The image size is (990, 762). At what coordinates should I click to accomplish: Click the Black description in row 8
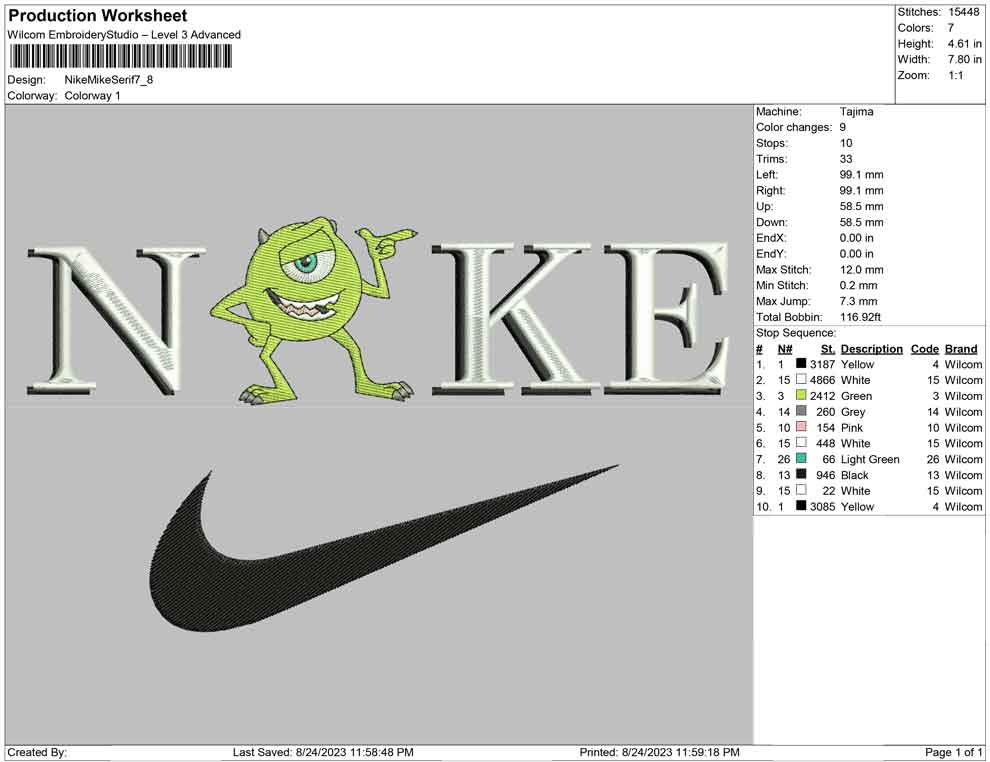854,475
